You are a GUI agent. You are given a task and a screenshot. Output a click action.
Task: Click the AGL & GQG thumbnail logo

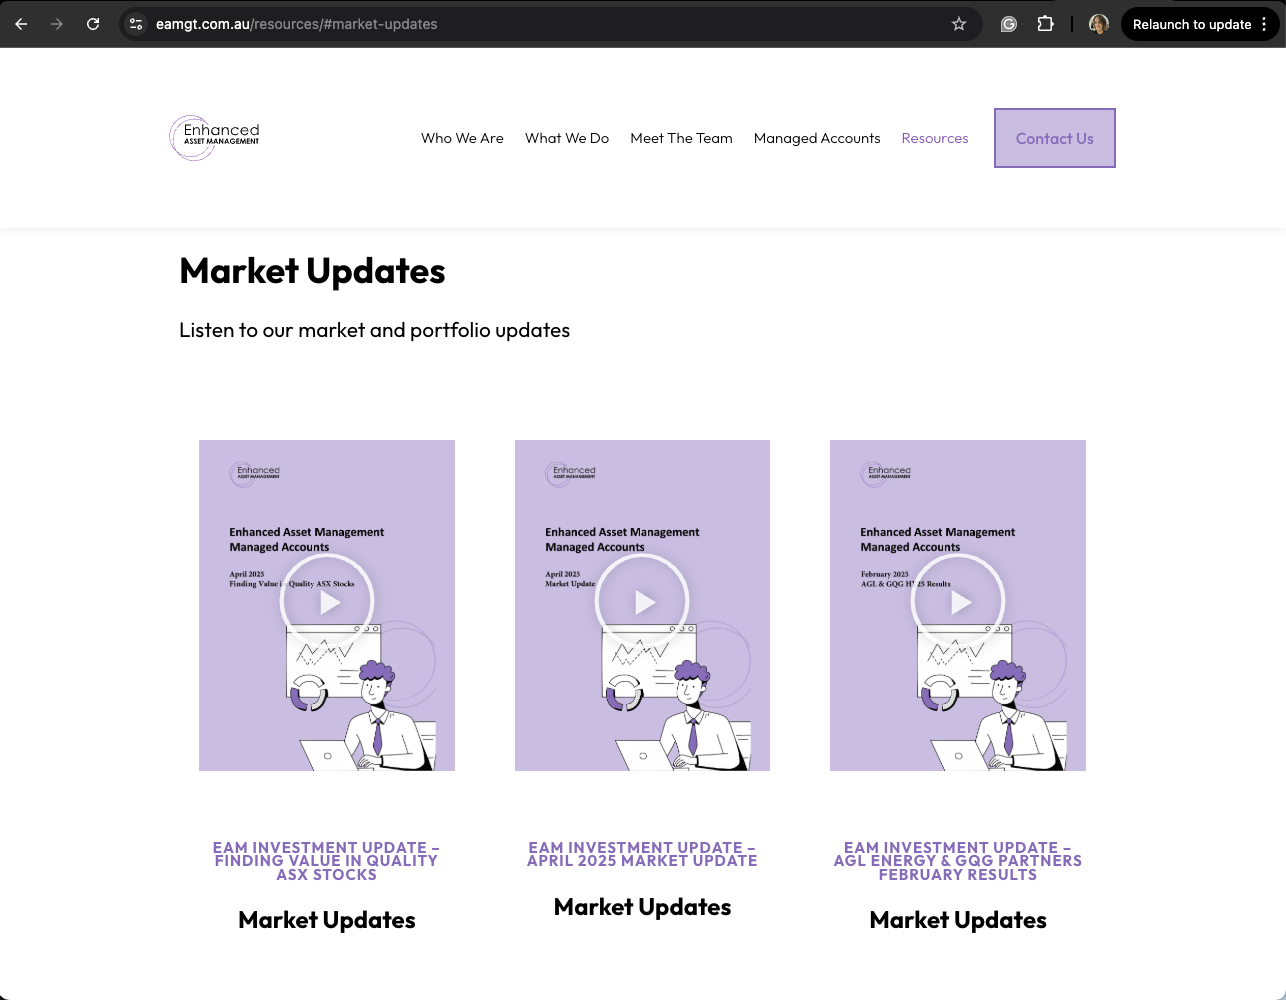tap(886, 473)
